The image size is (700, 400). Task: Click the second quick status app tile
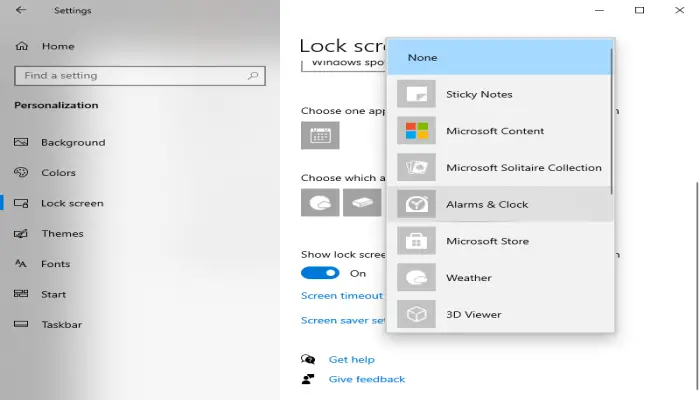point(362,202)
